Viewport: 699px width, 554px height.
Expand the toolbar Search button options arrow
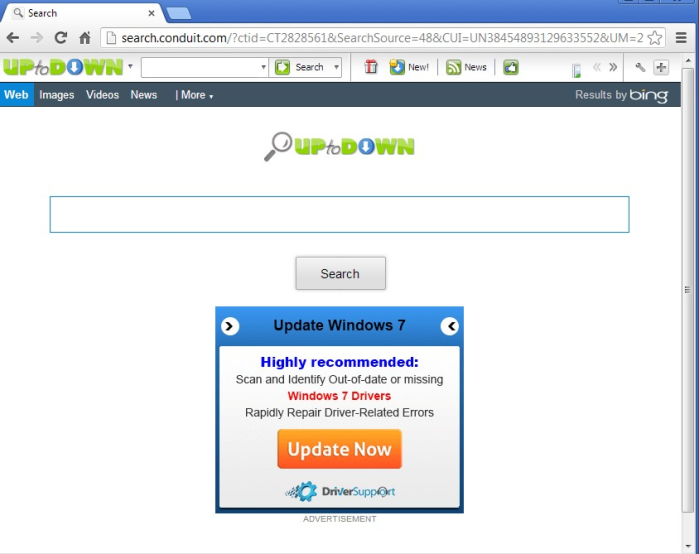click(x=337, y=67)
